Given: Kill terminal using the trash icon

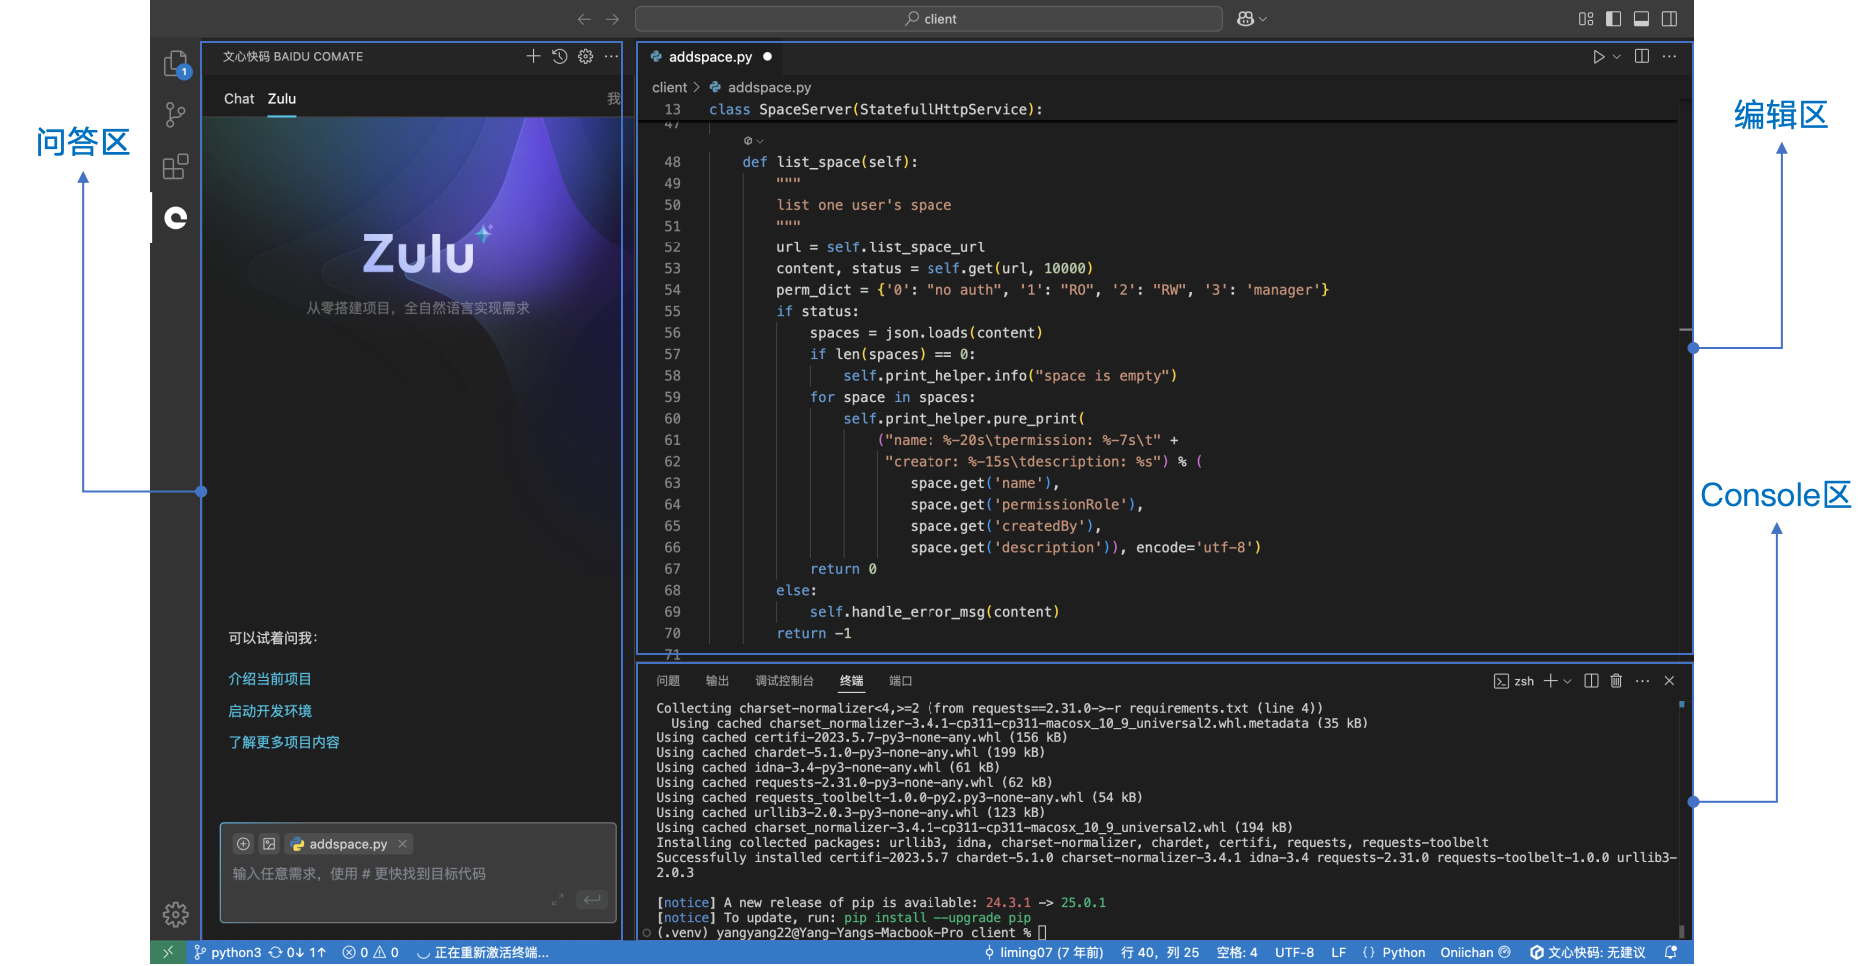Looking at the screenshot, I should pos(1616,681).
